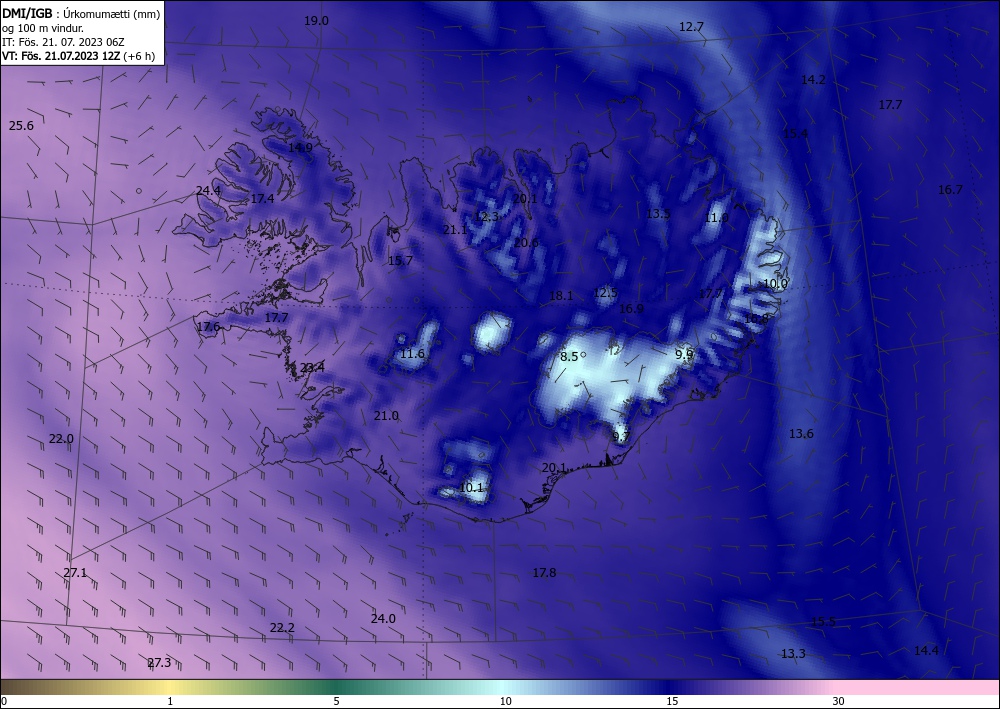Click the map value 22.2

point(282,628)
